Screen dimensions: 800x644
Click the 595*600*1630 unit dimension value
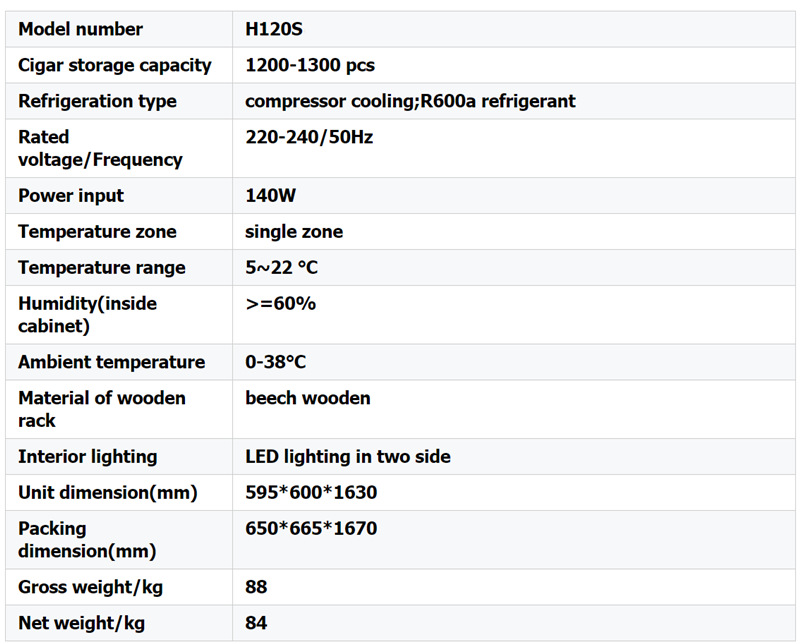pyautogui.click(x=311, y=492)
